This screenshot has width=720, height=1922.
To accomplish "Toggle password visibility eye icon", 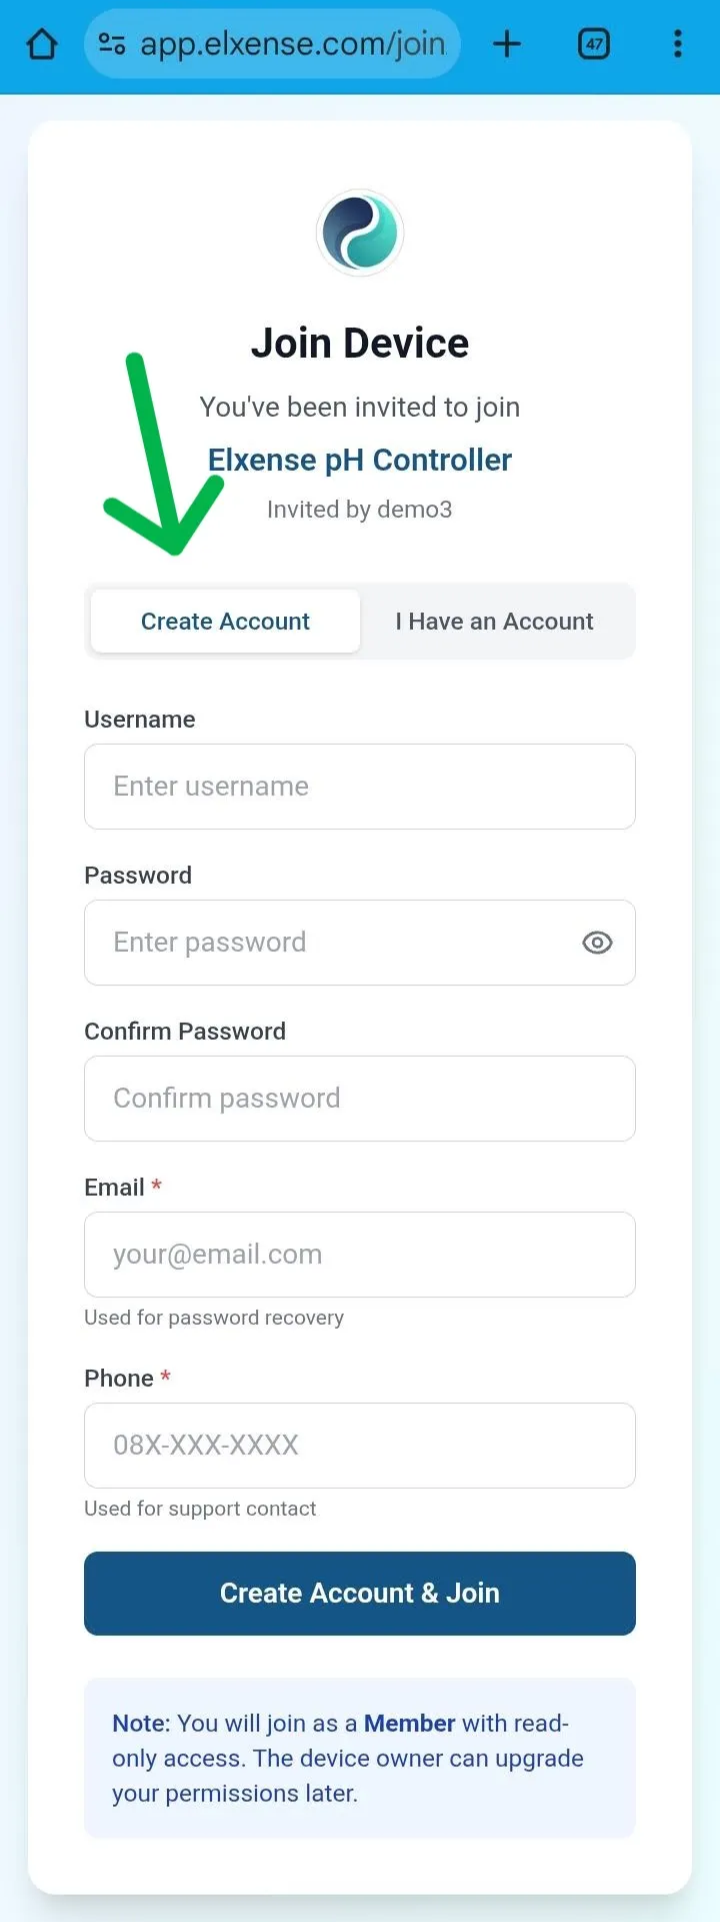I will (x=597, y=942).
